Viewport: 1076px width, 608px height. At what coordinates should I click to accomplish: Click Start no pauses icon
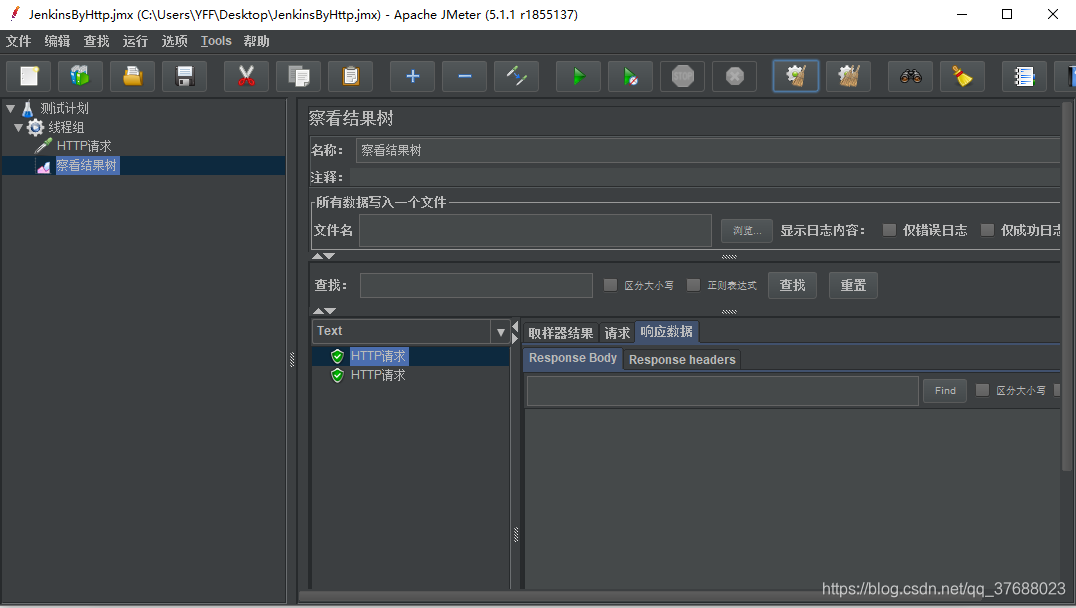coord(631,76)
